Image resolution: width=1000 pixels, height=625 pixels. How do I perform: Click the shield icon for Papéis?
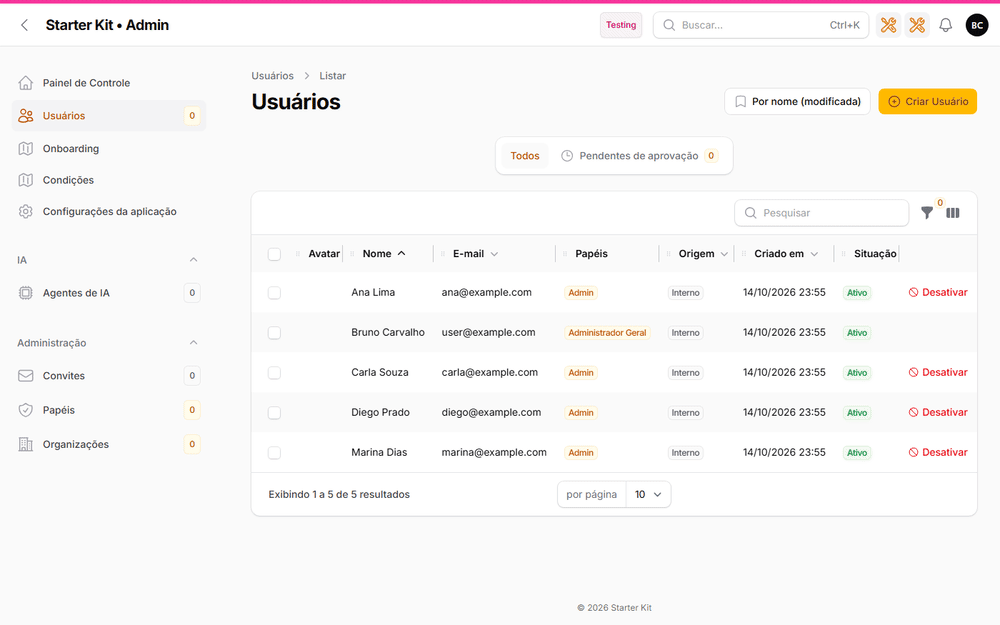tap(26, 410)
